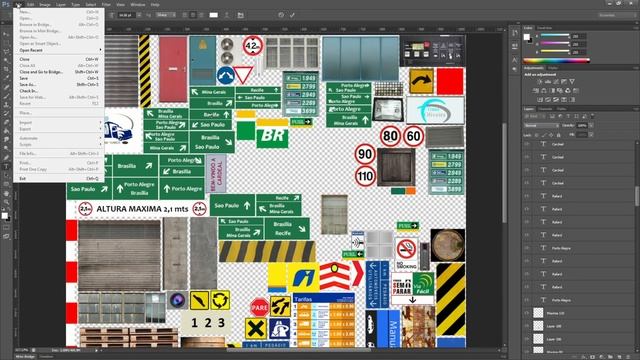The image size is (640, 360).
Task: Select the Clone Stamp tool
Action: [x=6, y=105]
